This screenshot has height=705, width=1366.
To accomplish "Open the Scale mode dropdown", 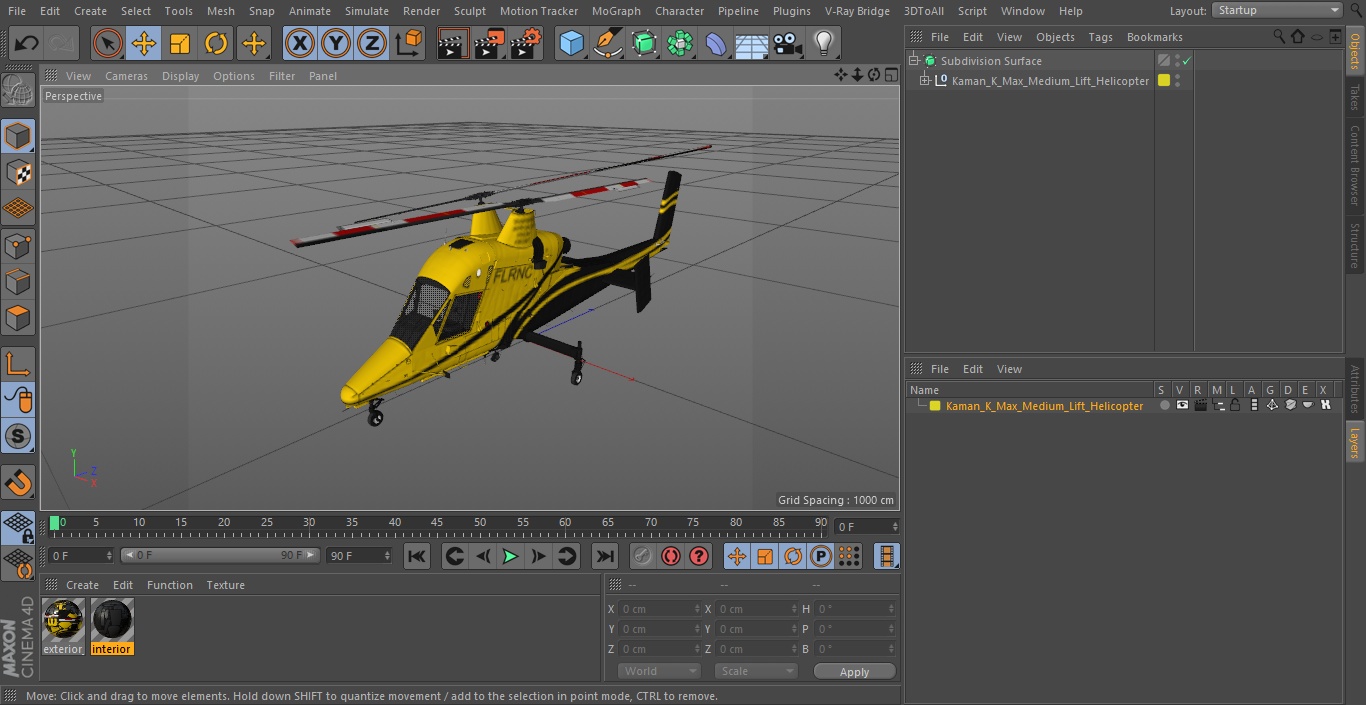I will tap(756, 671).
